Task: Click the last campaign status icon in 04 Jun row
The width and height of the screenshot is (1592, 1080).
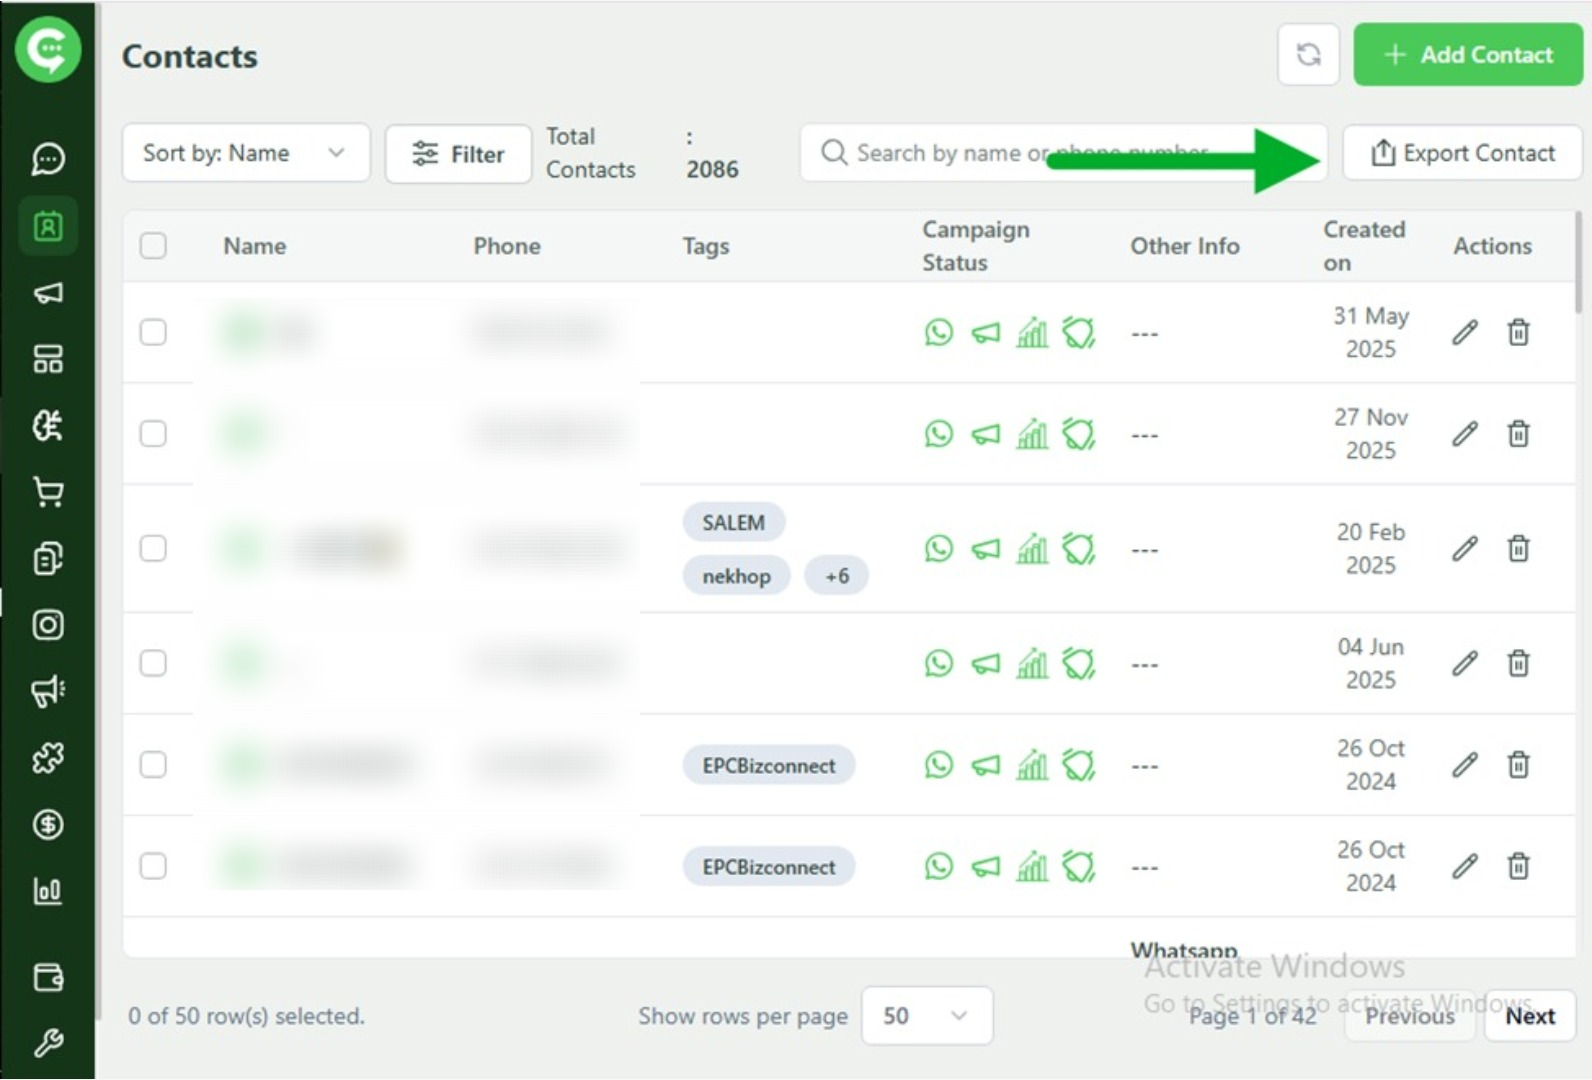Action: (1079, 663)
